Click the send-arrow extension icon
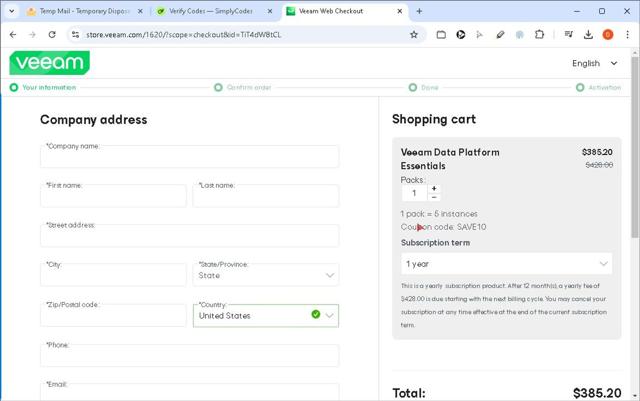Screen dimensions: 640x401 tap(480, 35)
